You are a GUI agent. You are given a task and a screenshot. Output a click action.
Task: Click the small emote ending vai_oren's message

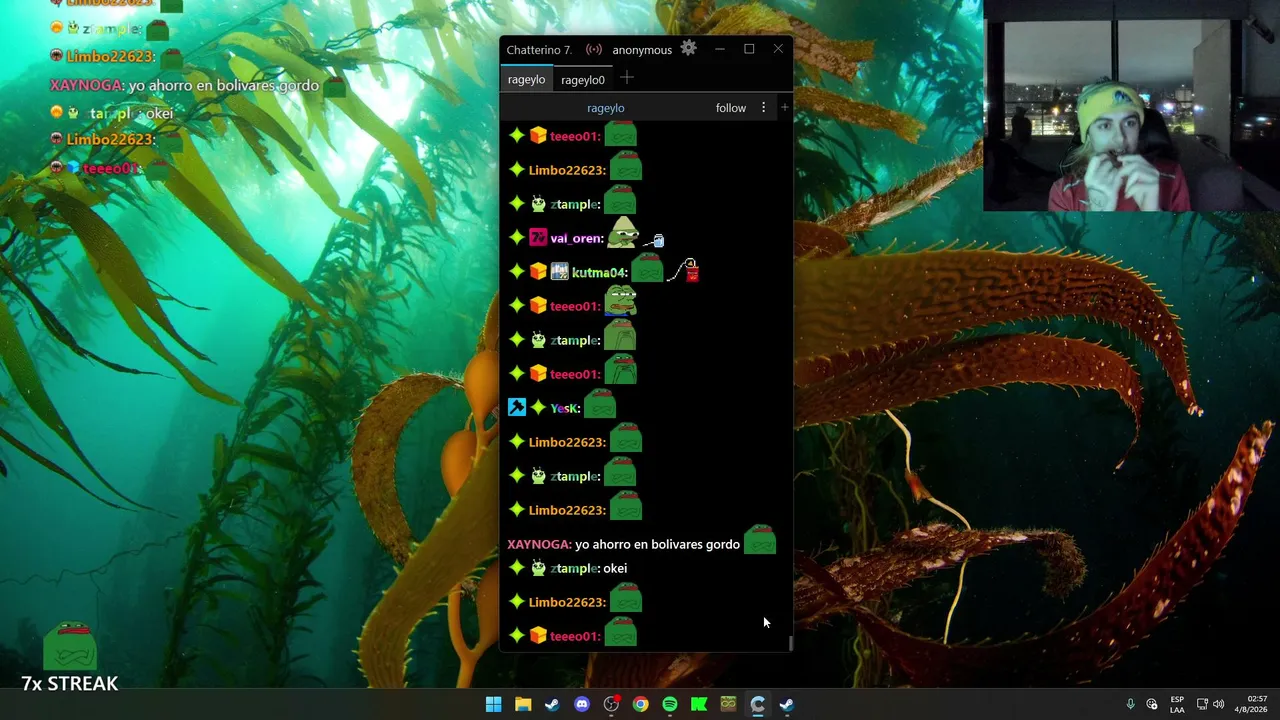pyautogui.click(x=656, y=240)
